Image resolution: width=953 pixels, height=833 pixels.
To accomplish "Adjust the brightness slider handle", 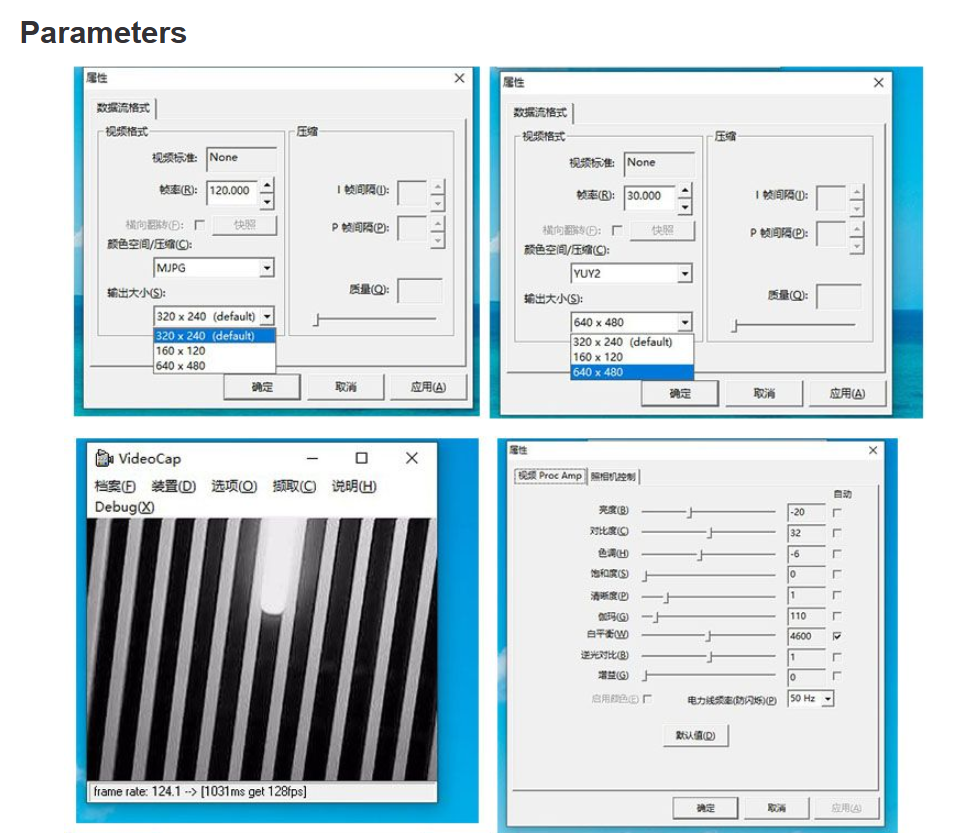I will tap(690, 513).
